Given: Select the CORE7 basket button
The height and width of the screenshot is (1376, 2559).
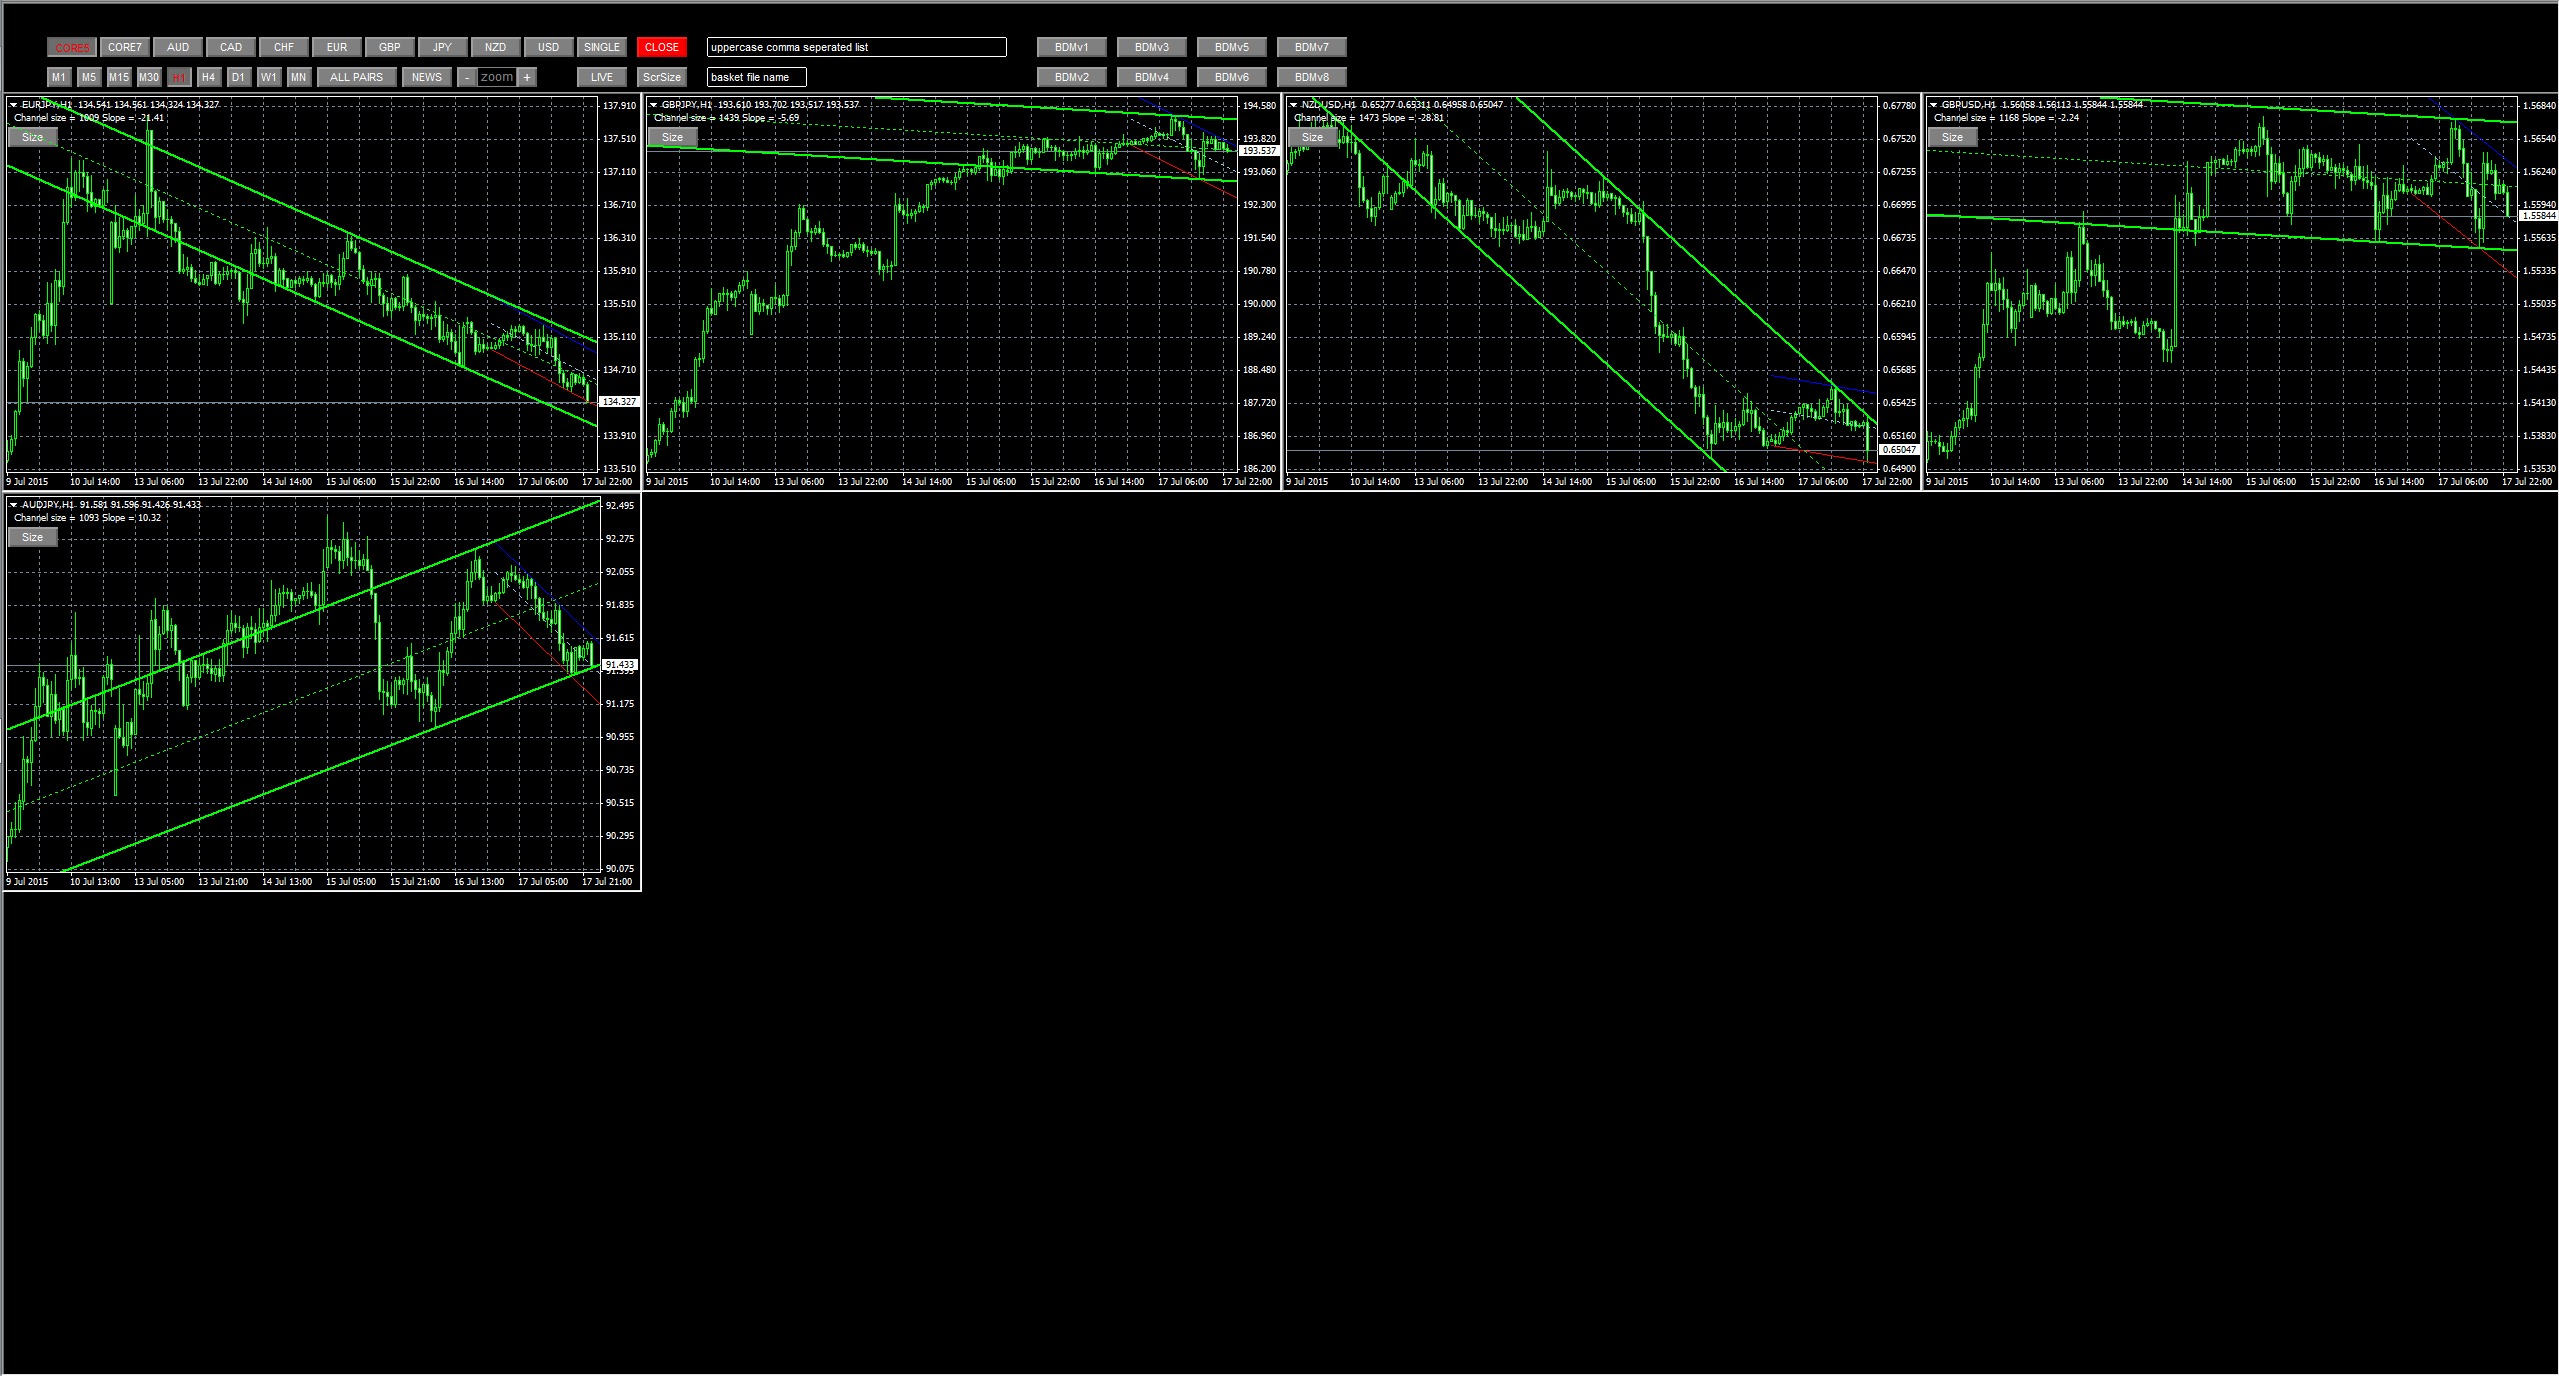Looking at the screenshot, I should click(x=125, y=47).
